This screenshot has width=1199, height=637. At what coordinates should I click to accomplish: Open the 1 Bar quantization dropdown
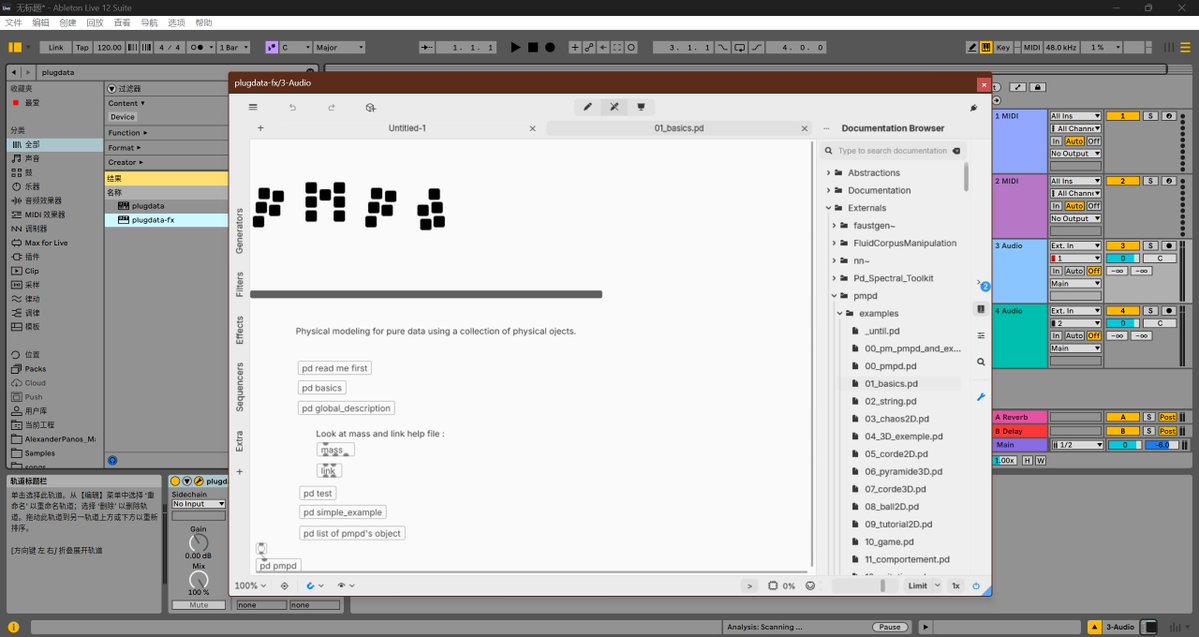click(234, 47)
